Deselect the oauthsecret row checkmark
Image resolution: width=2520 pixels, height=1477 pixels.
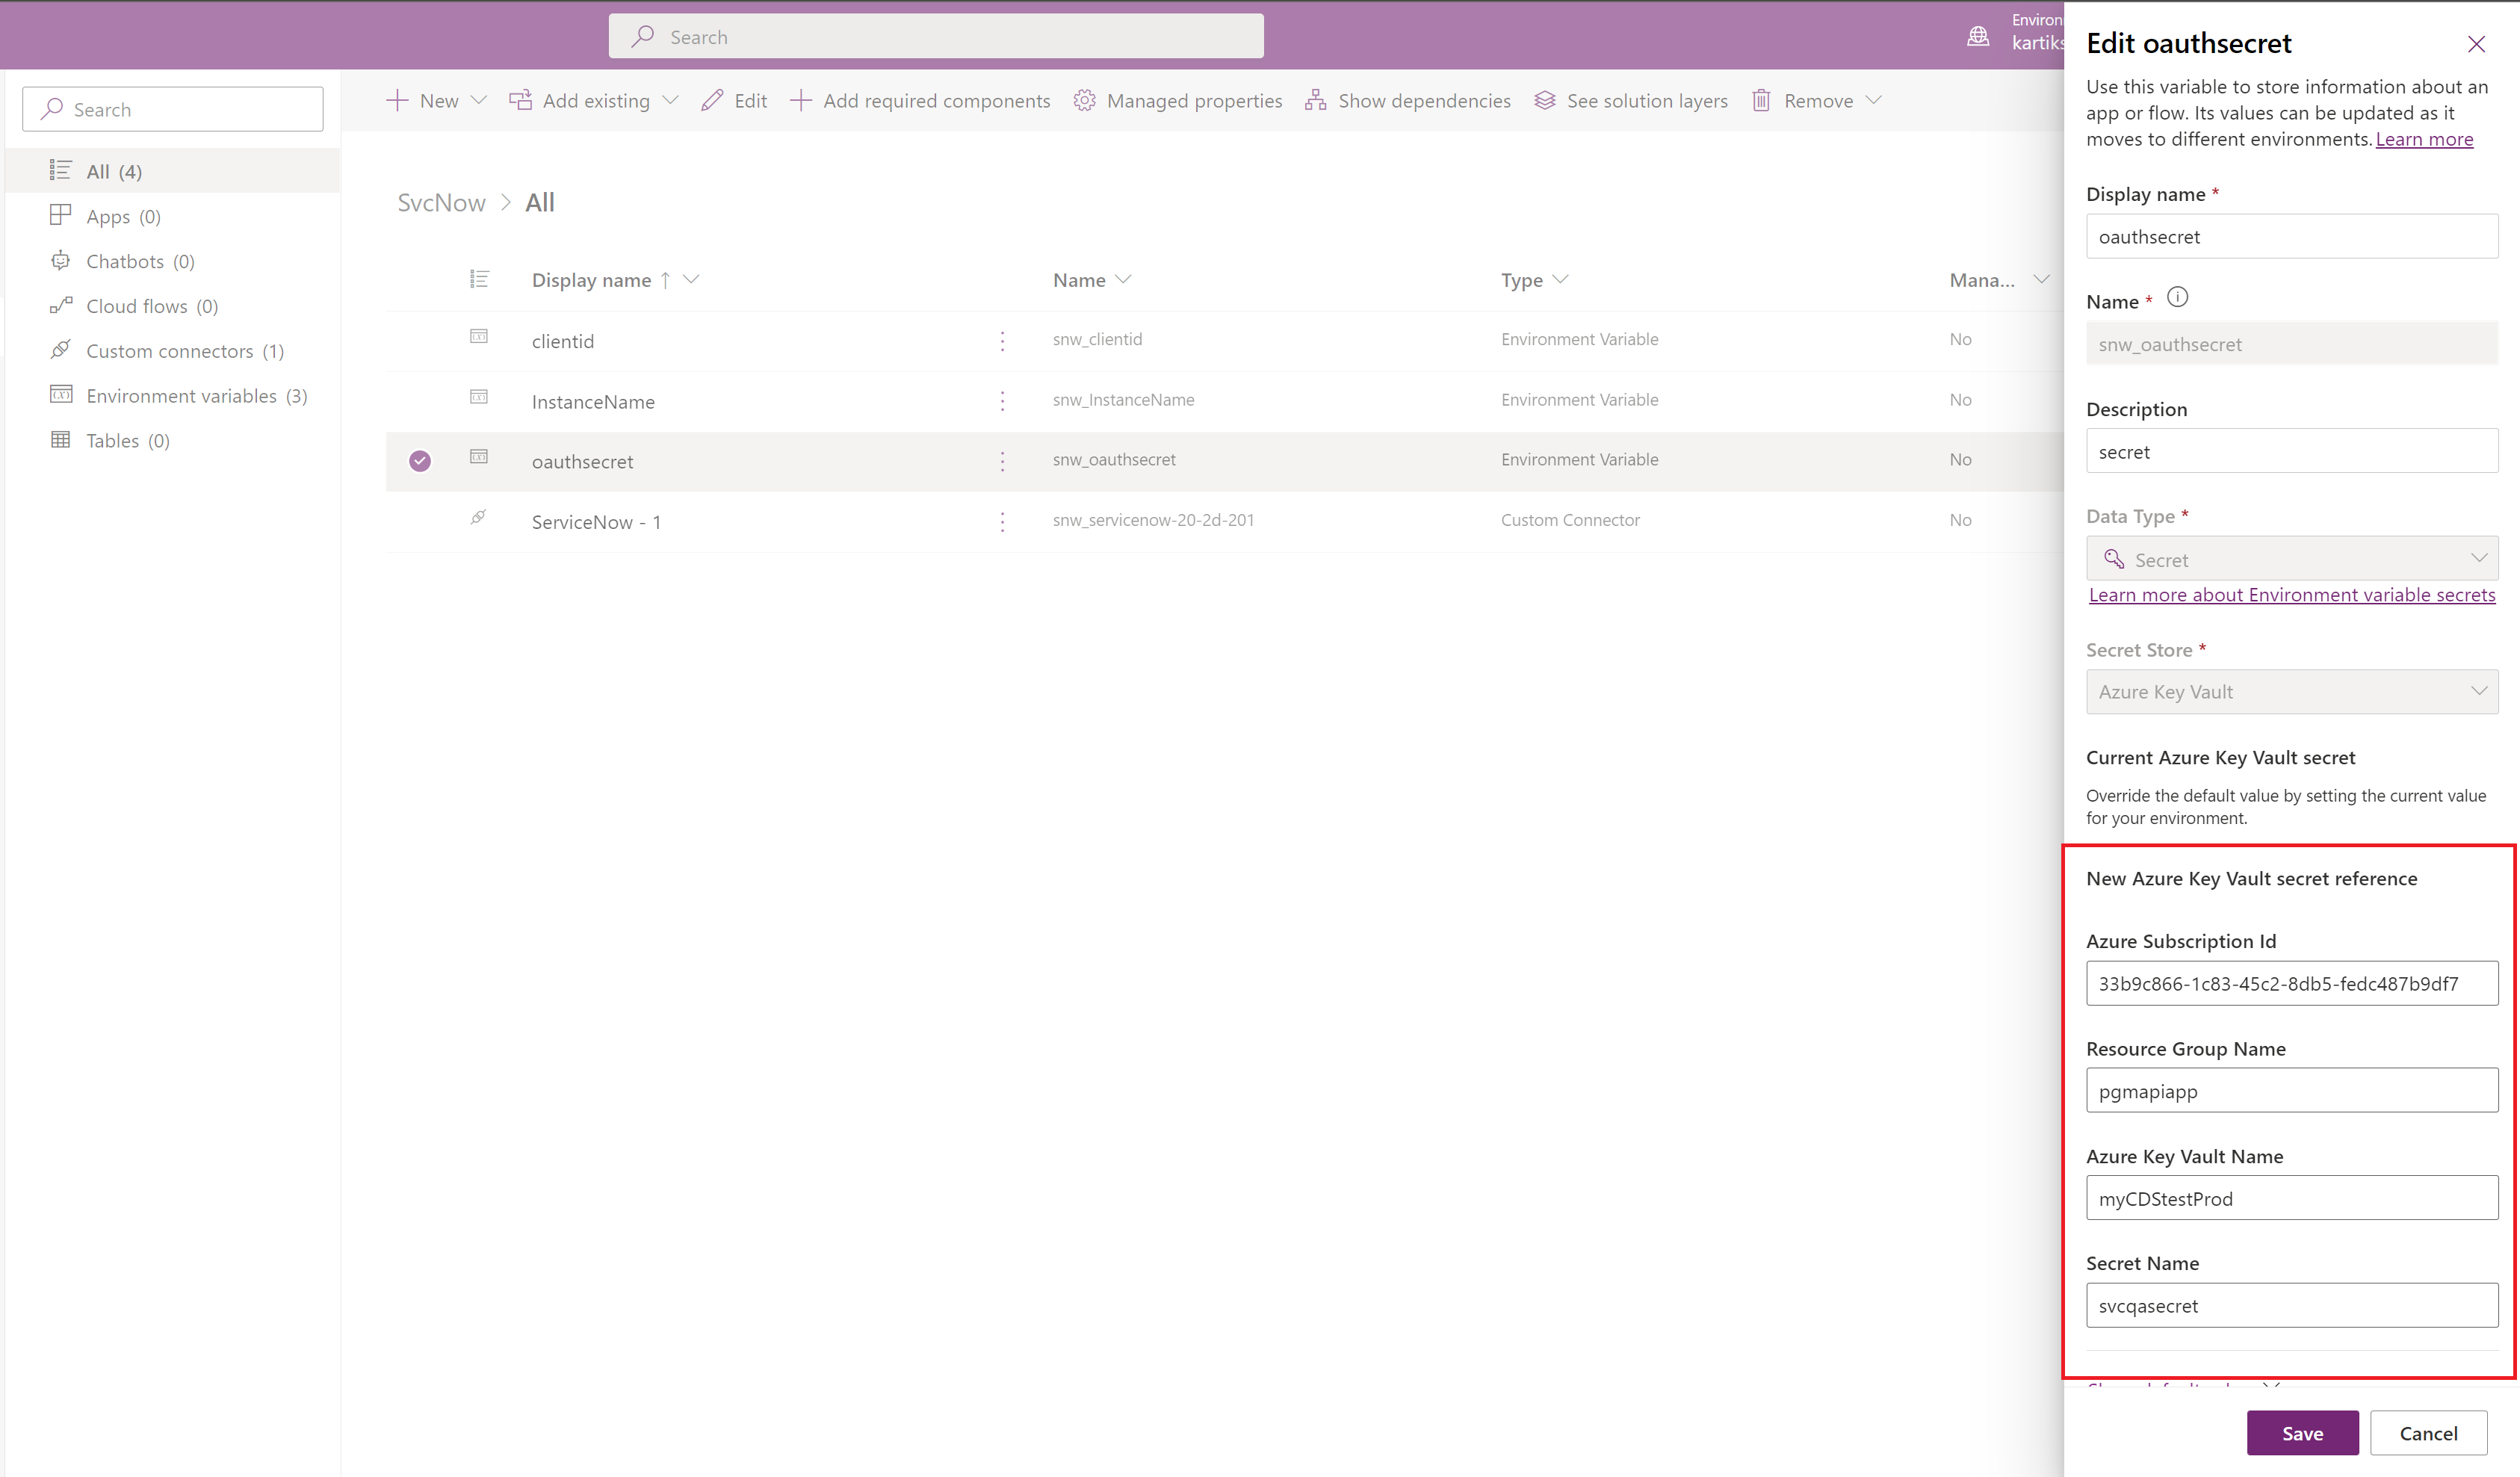420,461
